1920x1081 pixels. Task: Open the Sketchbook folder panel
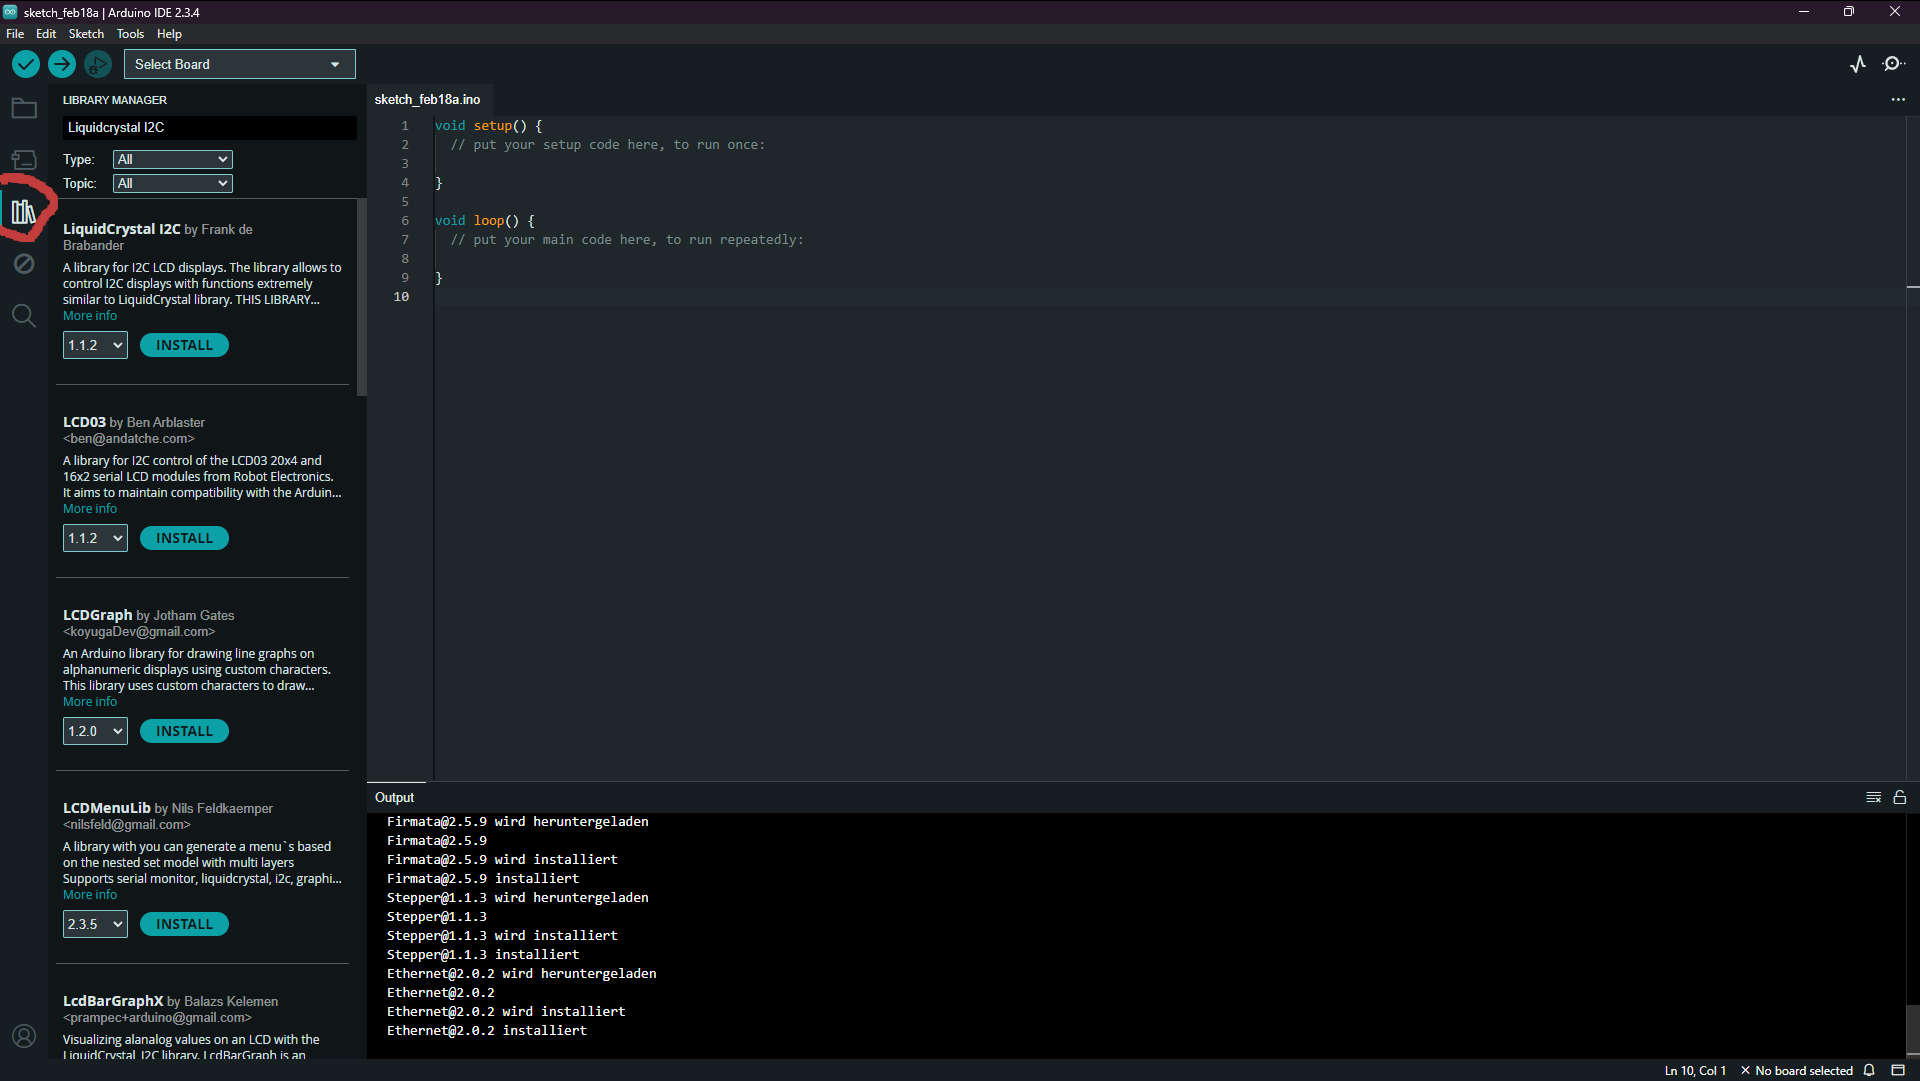coord(24,108)
